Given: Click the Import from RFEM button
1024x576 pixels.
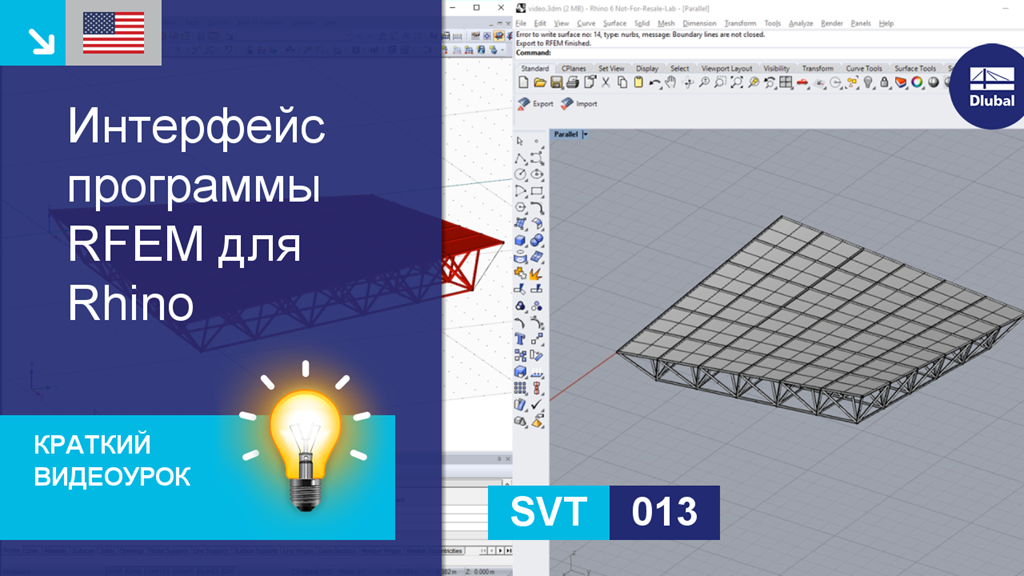Looking at the screenshot, I should point(579,104).
